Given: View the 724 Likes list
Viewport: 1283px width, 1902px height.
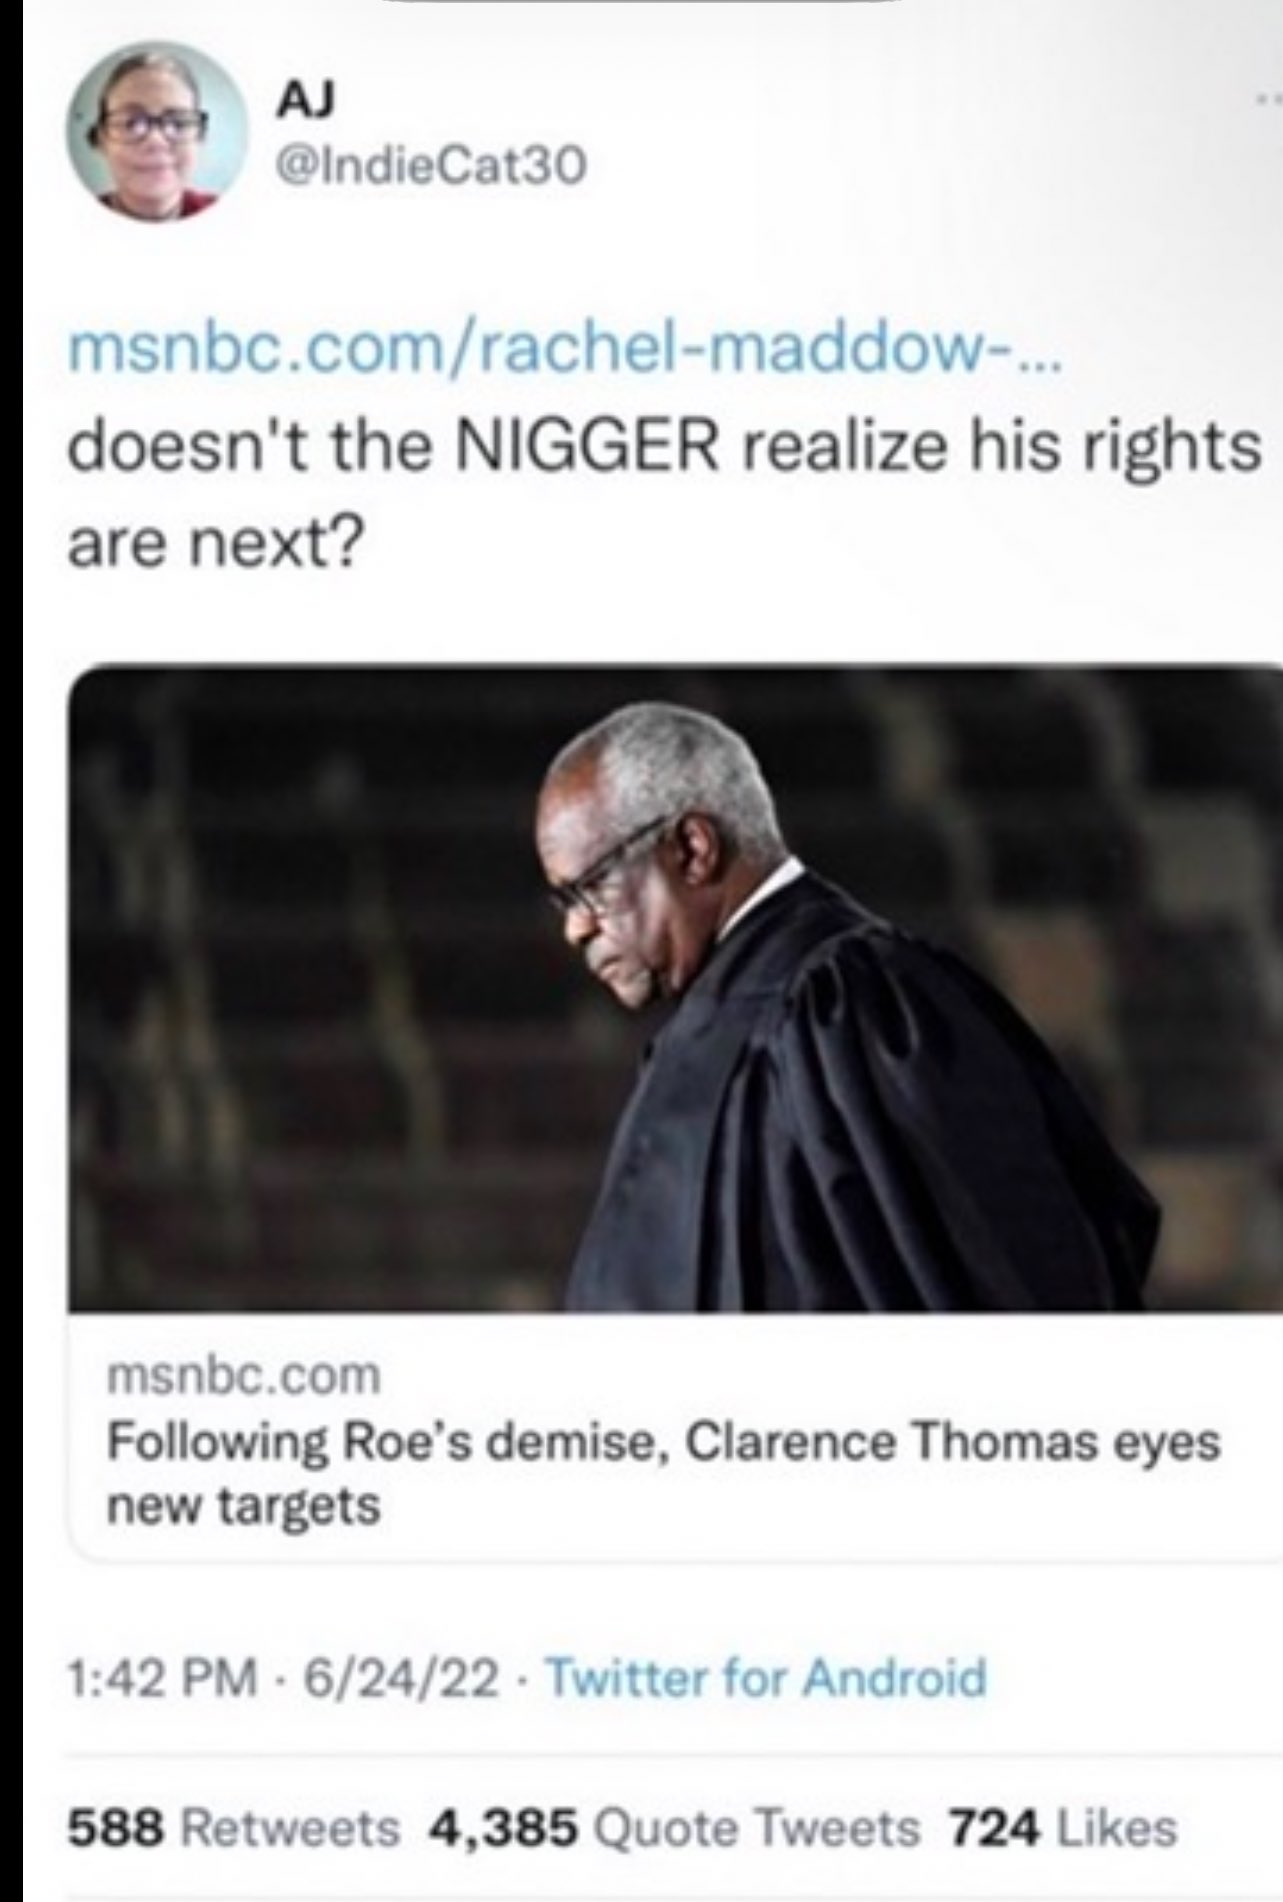Looking at the screenshot, I should pyautogui.click(x=1062, y=1826).
